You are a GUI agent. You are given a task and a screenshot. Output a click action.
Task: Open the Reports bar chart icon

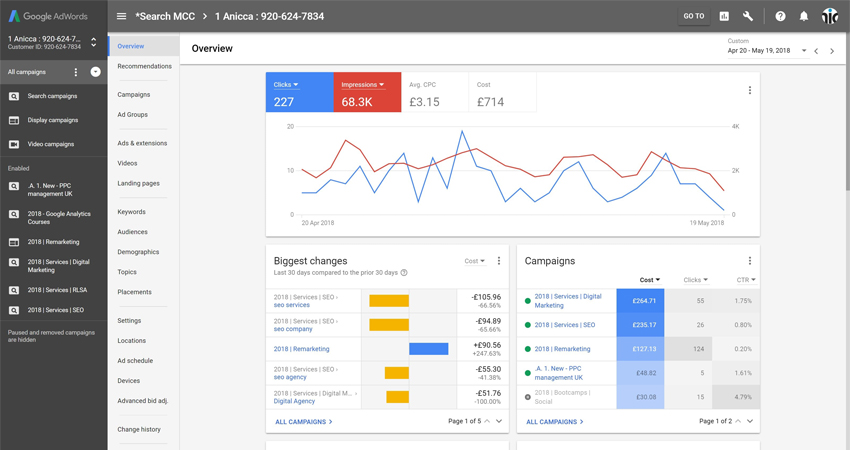(x=724, y=16)
